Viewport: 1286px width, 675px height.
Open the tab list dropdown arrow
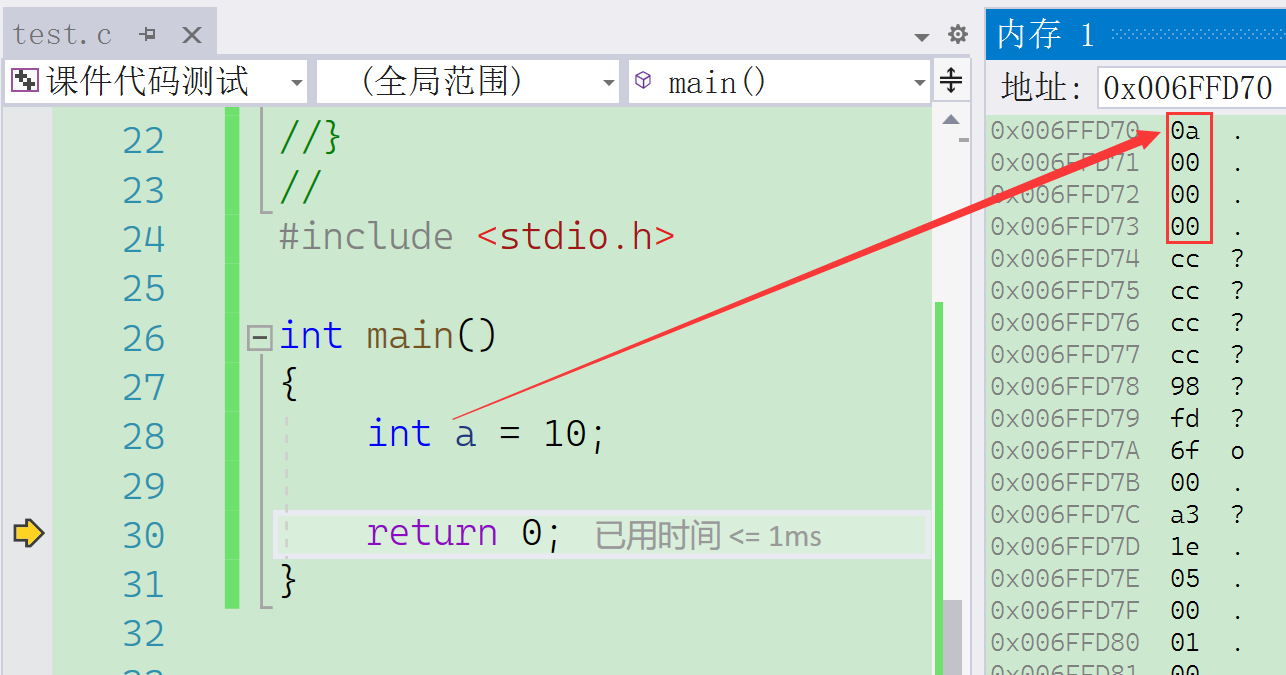[x=922, y=37]
